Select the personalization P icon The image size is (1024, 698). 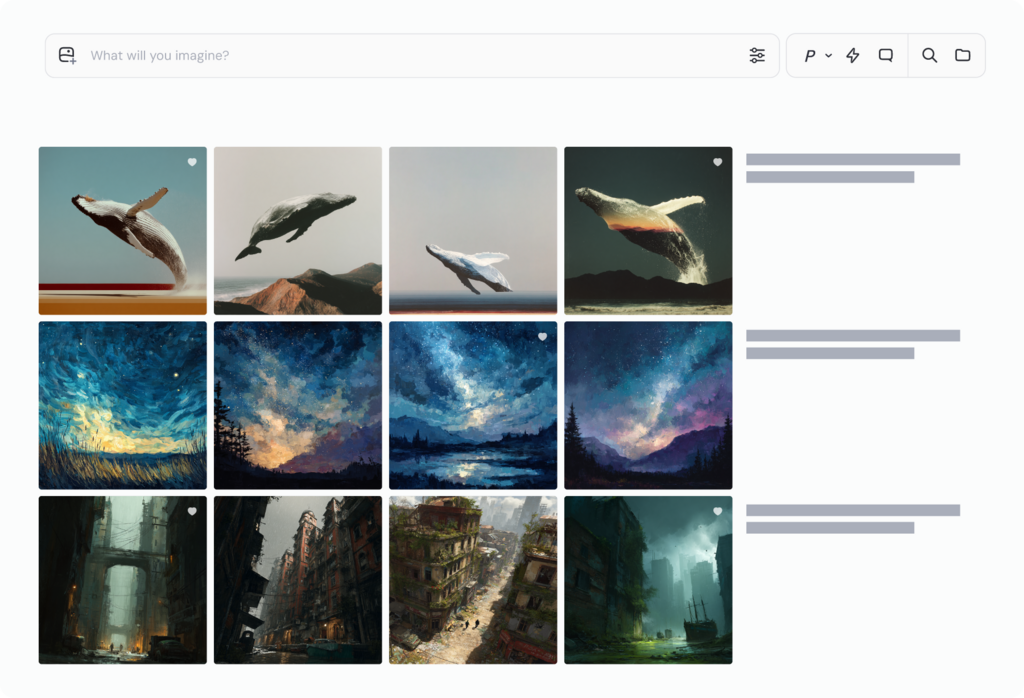click(810, 55)
